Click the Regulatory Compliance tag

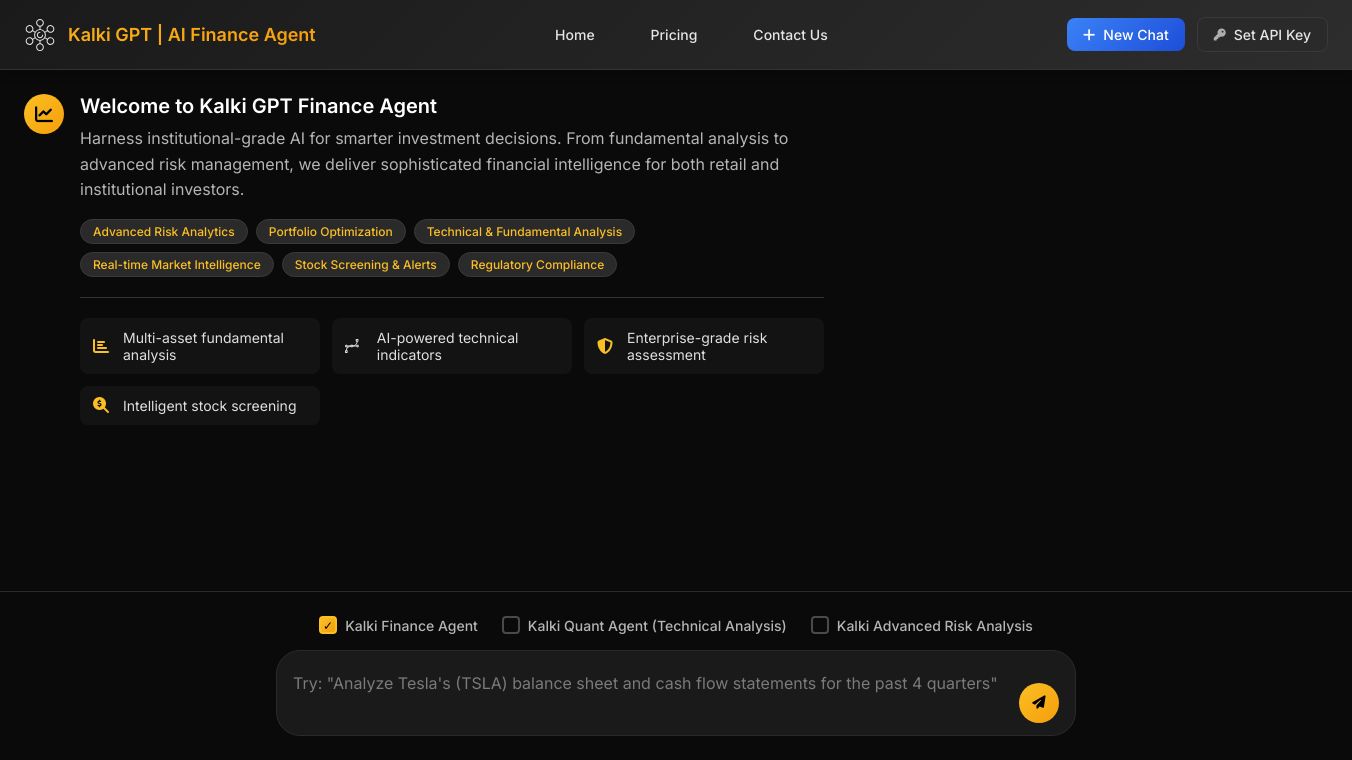pyautogui.click(x=537, y=265)
